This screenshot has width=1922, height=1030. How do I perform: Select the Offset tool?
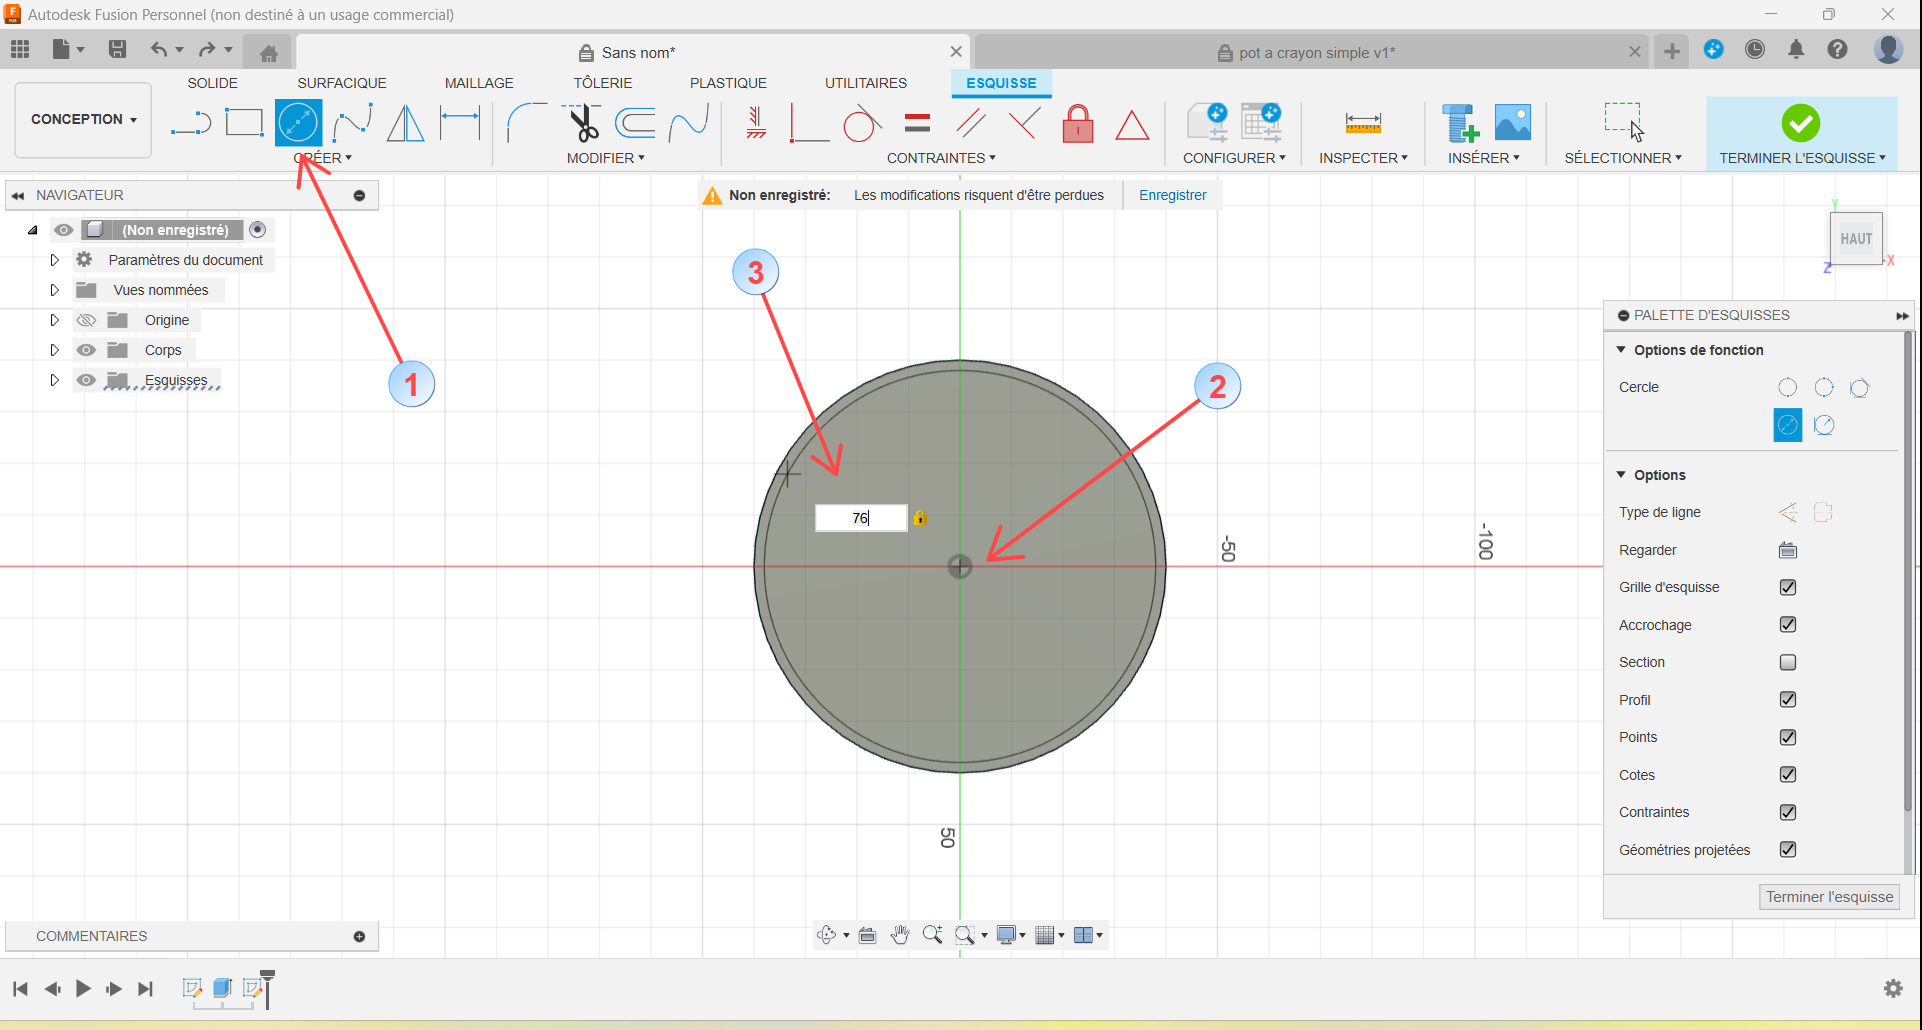point(635,123)
